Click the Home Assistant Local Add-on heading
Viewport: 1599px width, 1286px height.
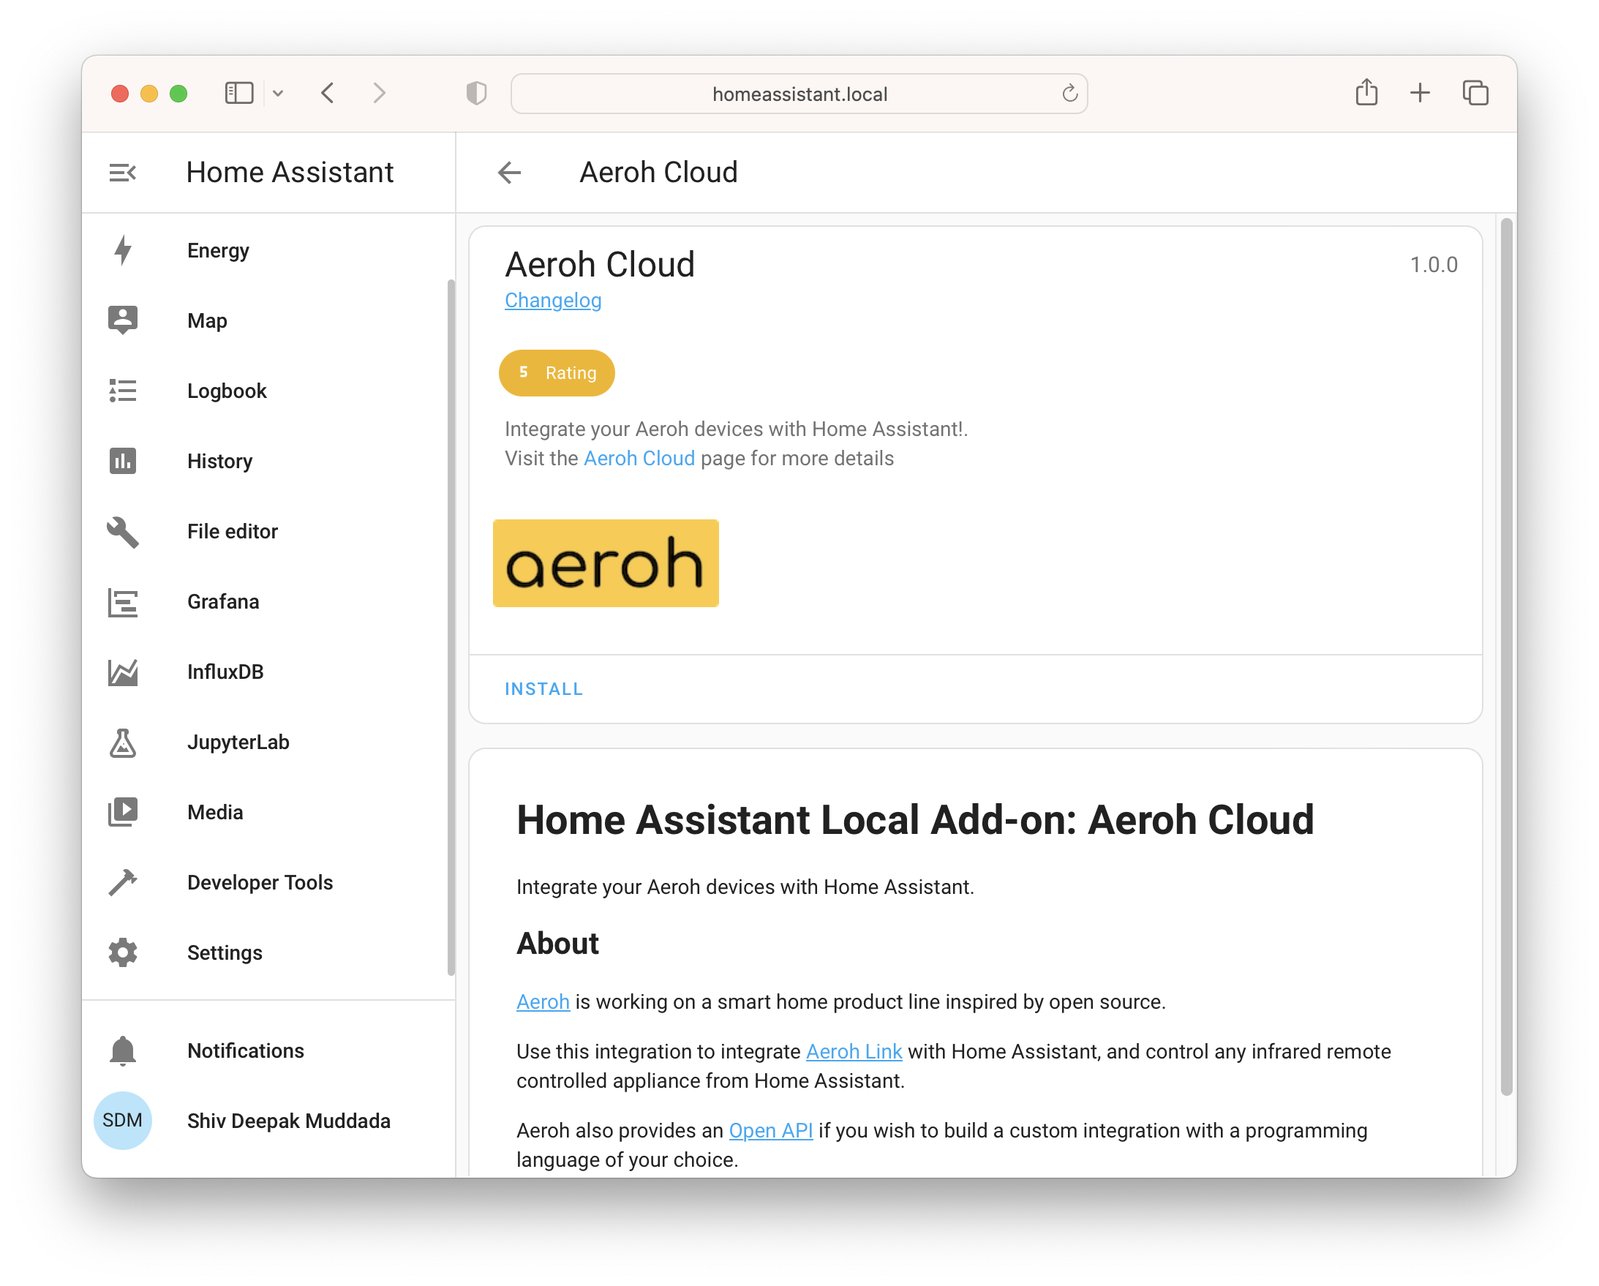[x=915, y=820]
